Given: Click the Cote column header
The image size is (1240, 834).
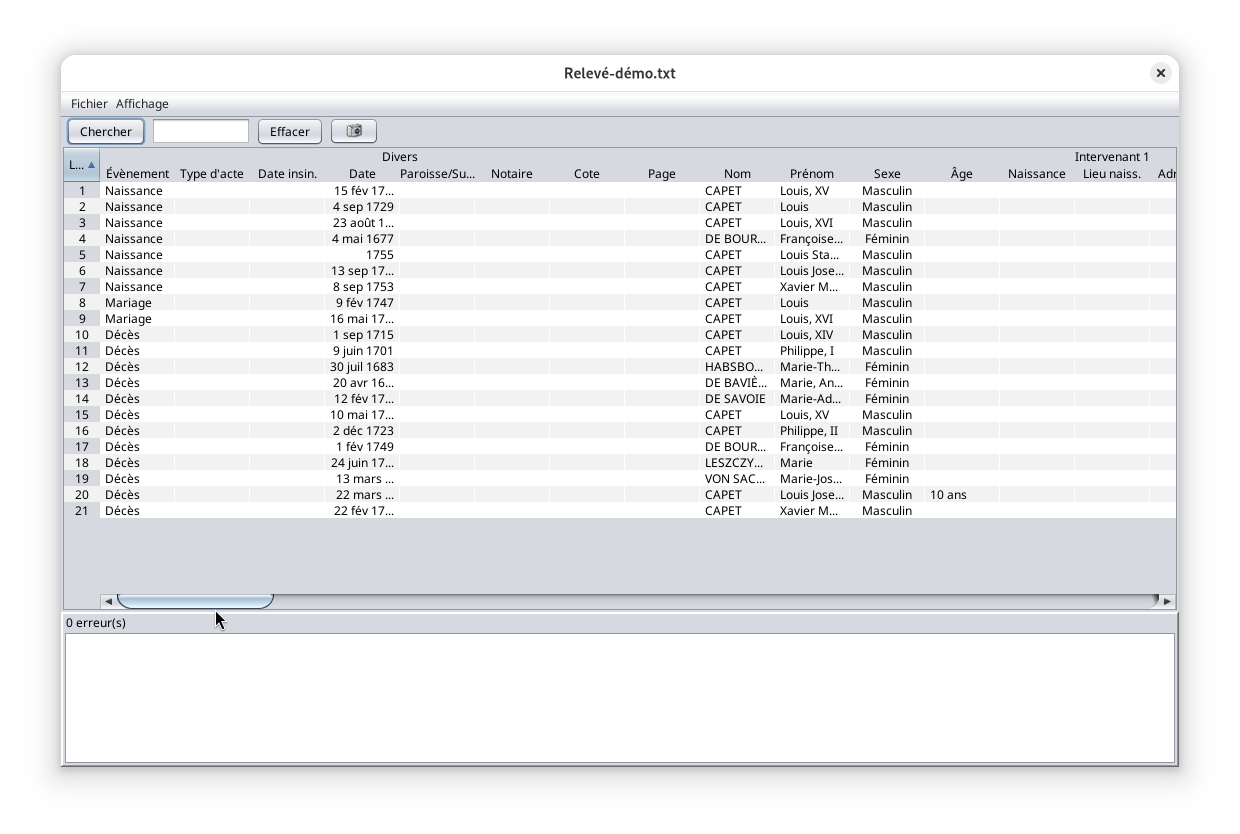Looking at the screenshot, I should 587,174.
